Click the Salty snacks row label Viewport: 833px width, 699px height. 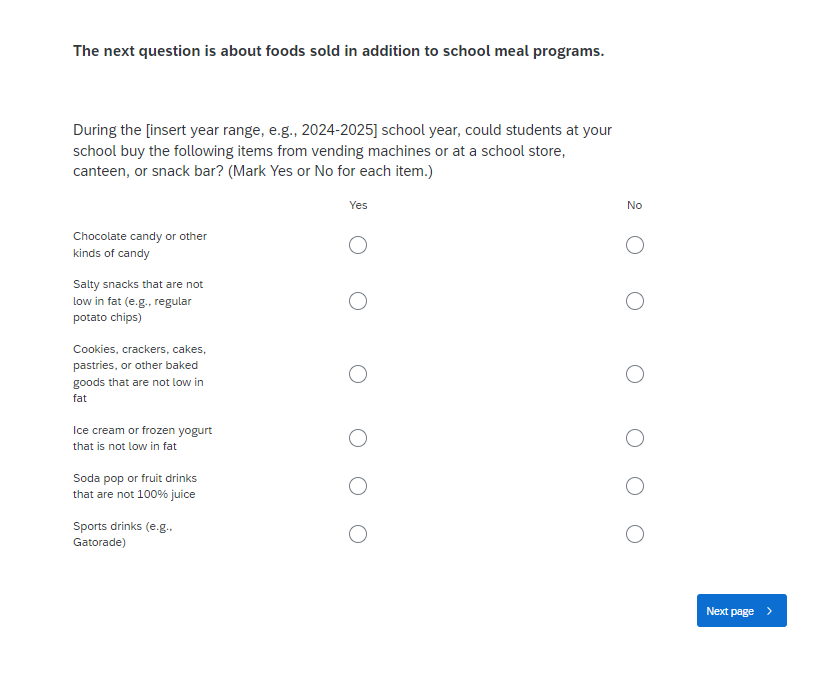pos(137,301)
